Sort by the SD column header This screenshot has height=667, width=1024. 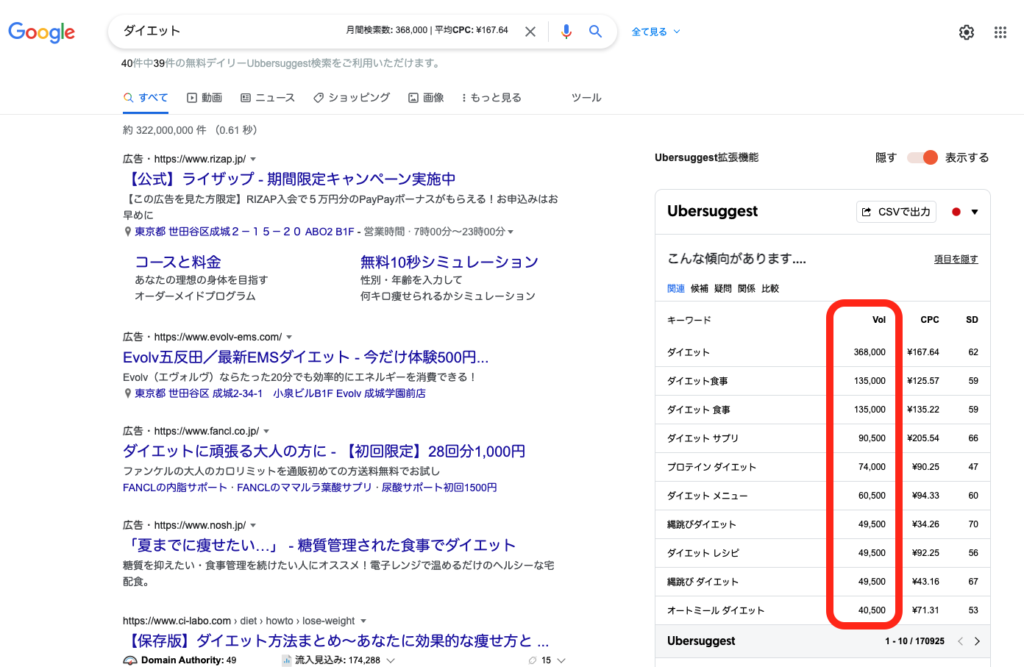point(972,320)
